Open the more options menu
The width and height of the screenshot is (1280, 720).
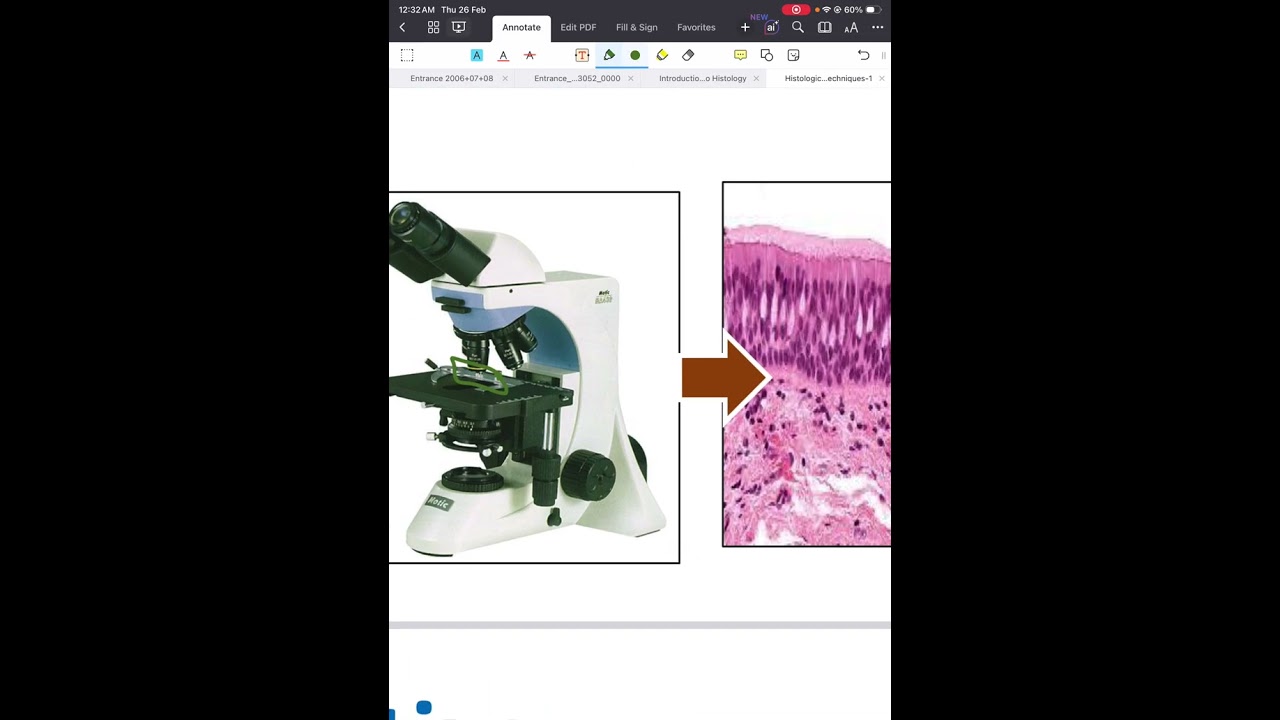[877, 28]
